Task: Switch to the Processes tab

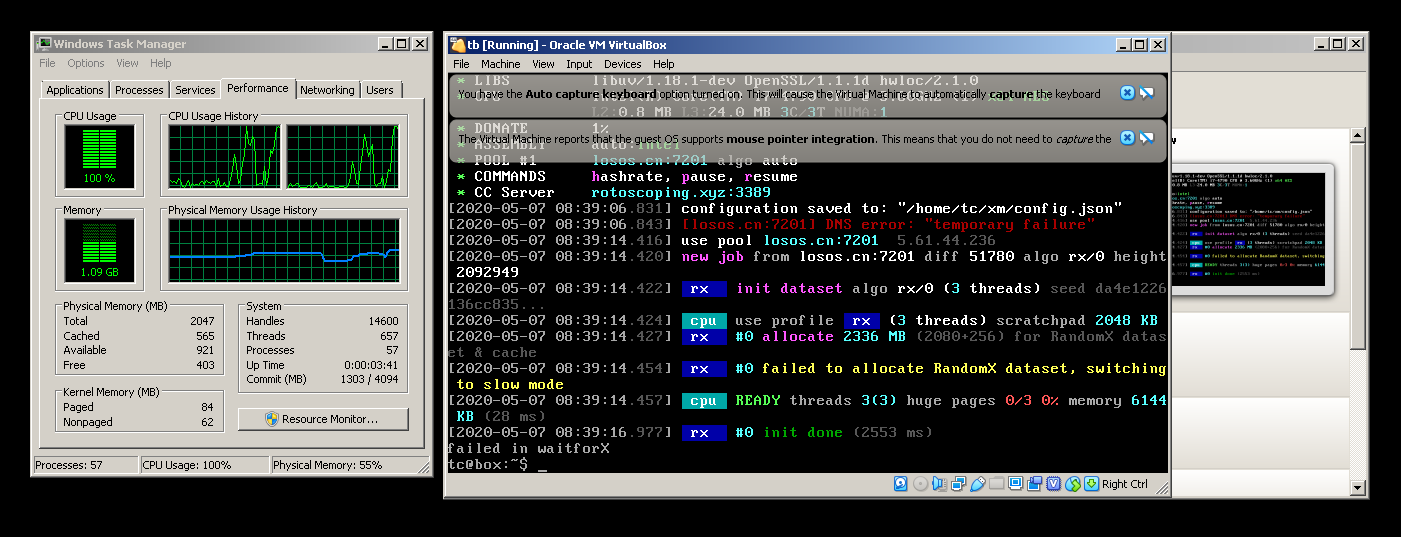Action: [x=139, y=90]
